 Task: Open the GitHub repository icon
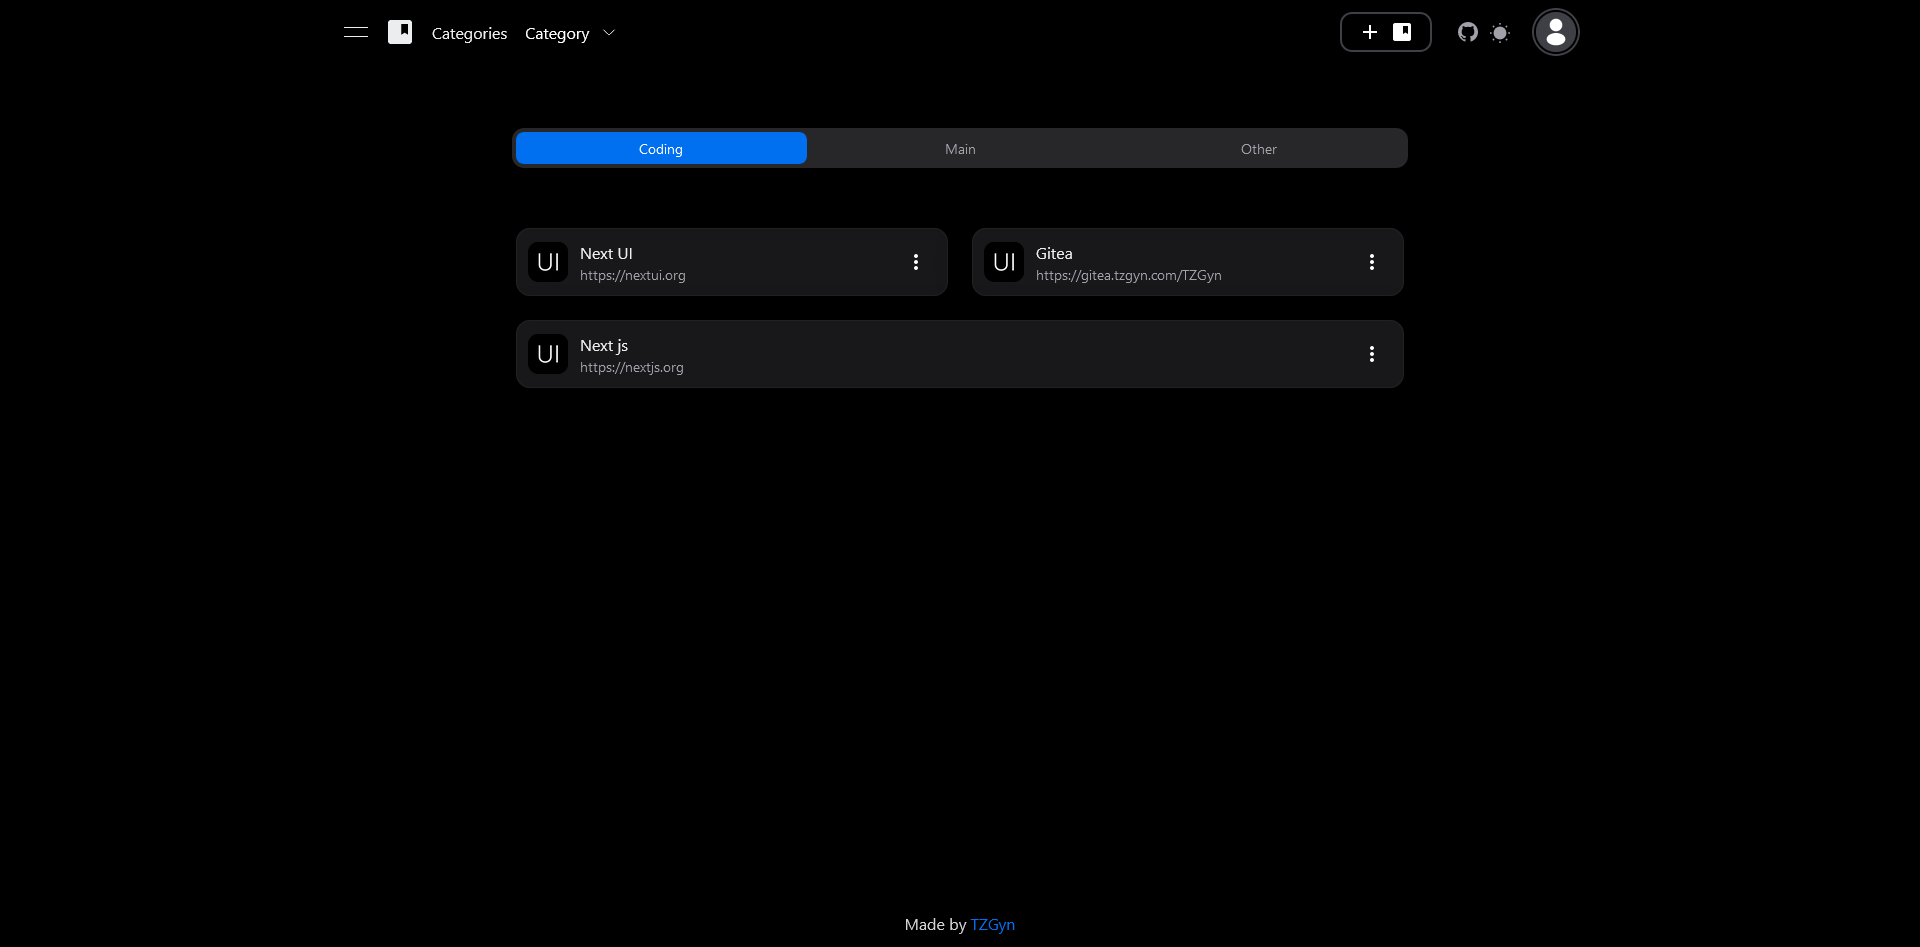1467,32
